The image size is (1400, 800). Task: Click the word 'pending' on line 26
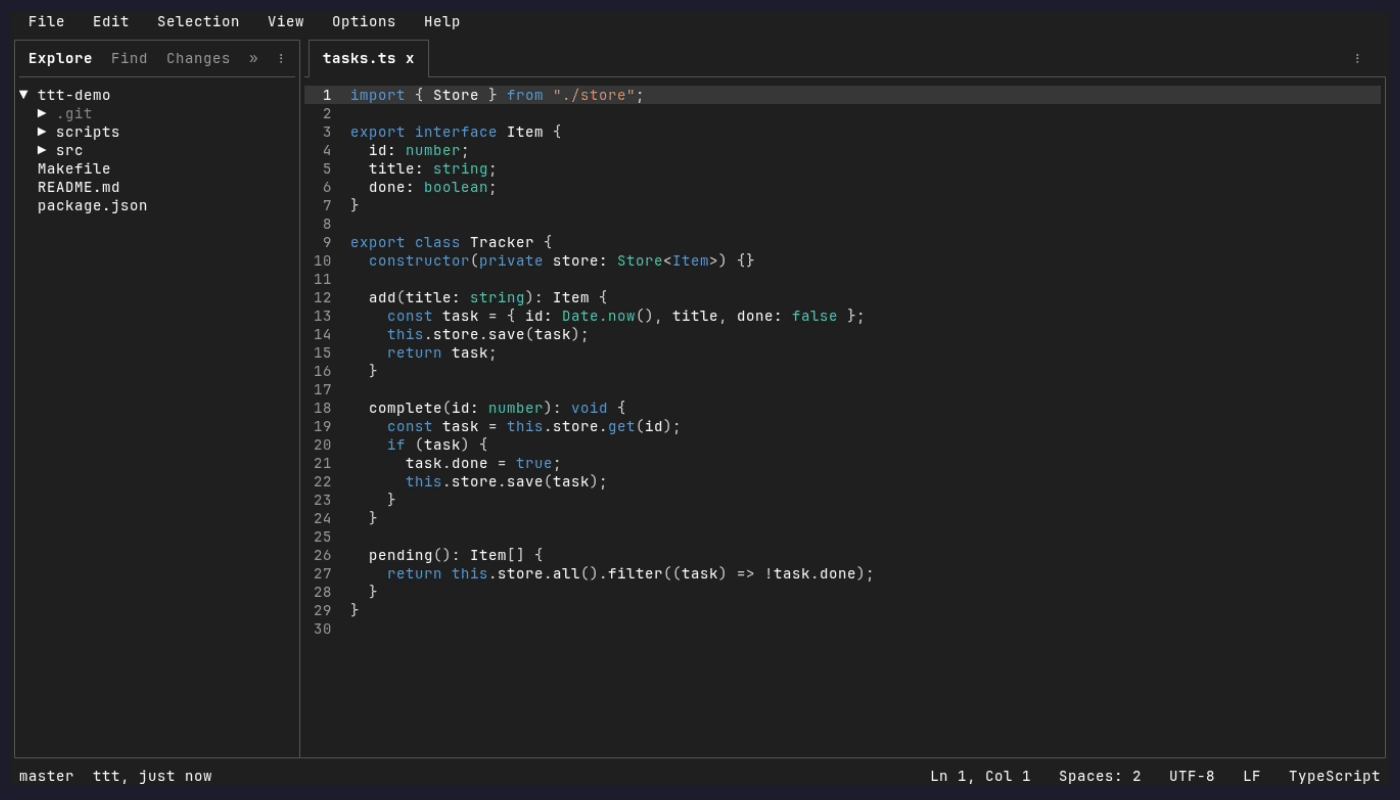401,555
